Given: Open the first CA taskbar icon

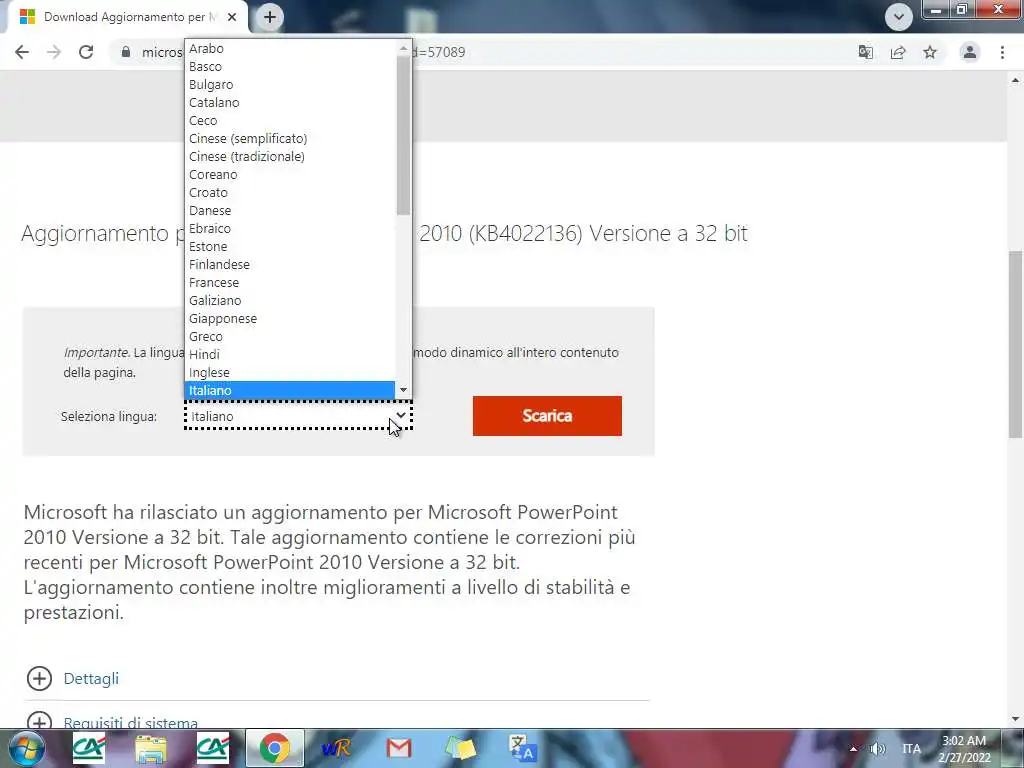Looking at the screenshot, I should coord(89,748).
